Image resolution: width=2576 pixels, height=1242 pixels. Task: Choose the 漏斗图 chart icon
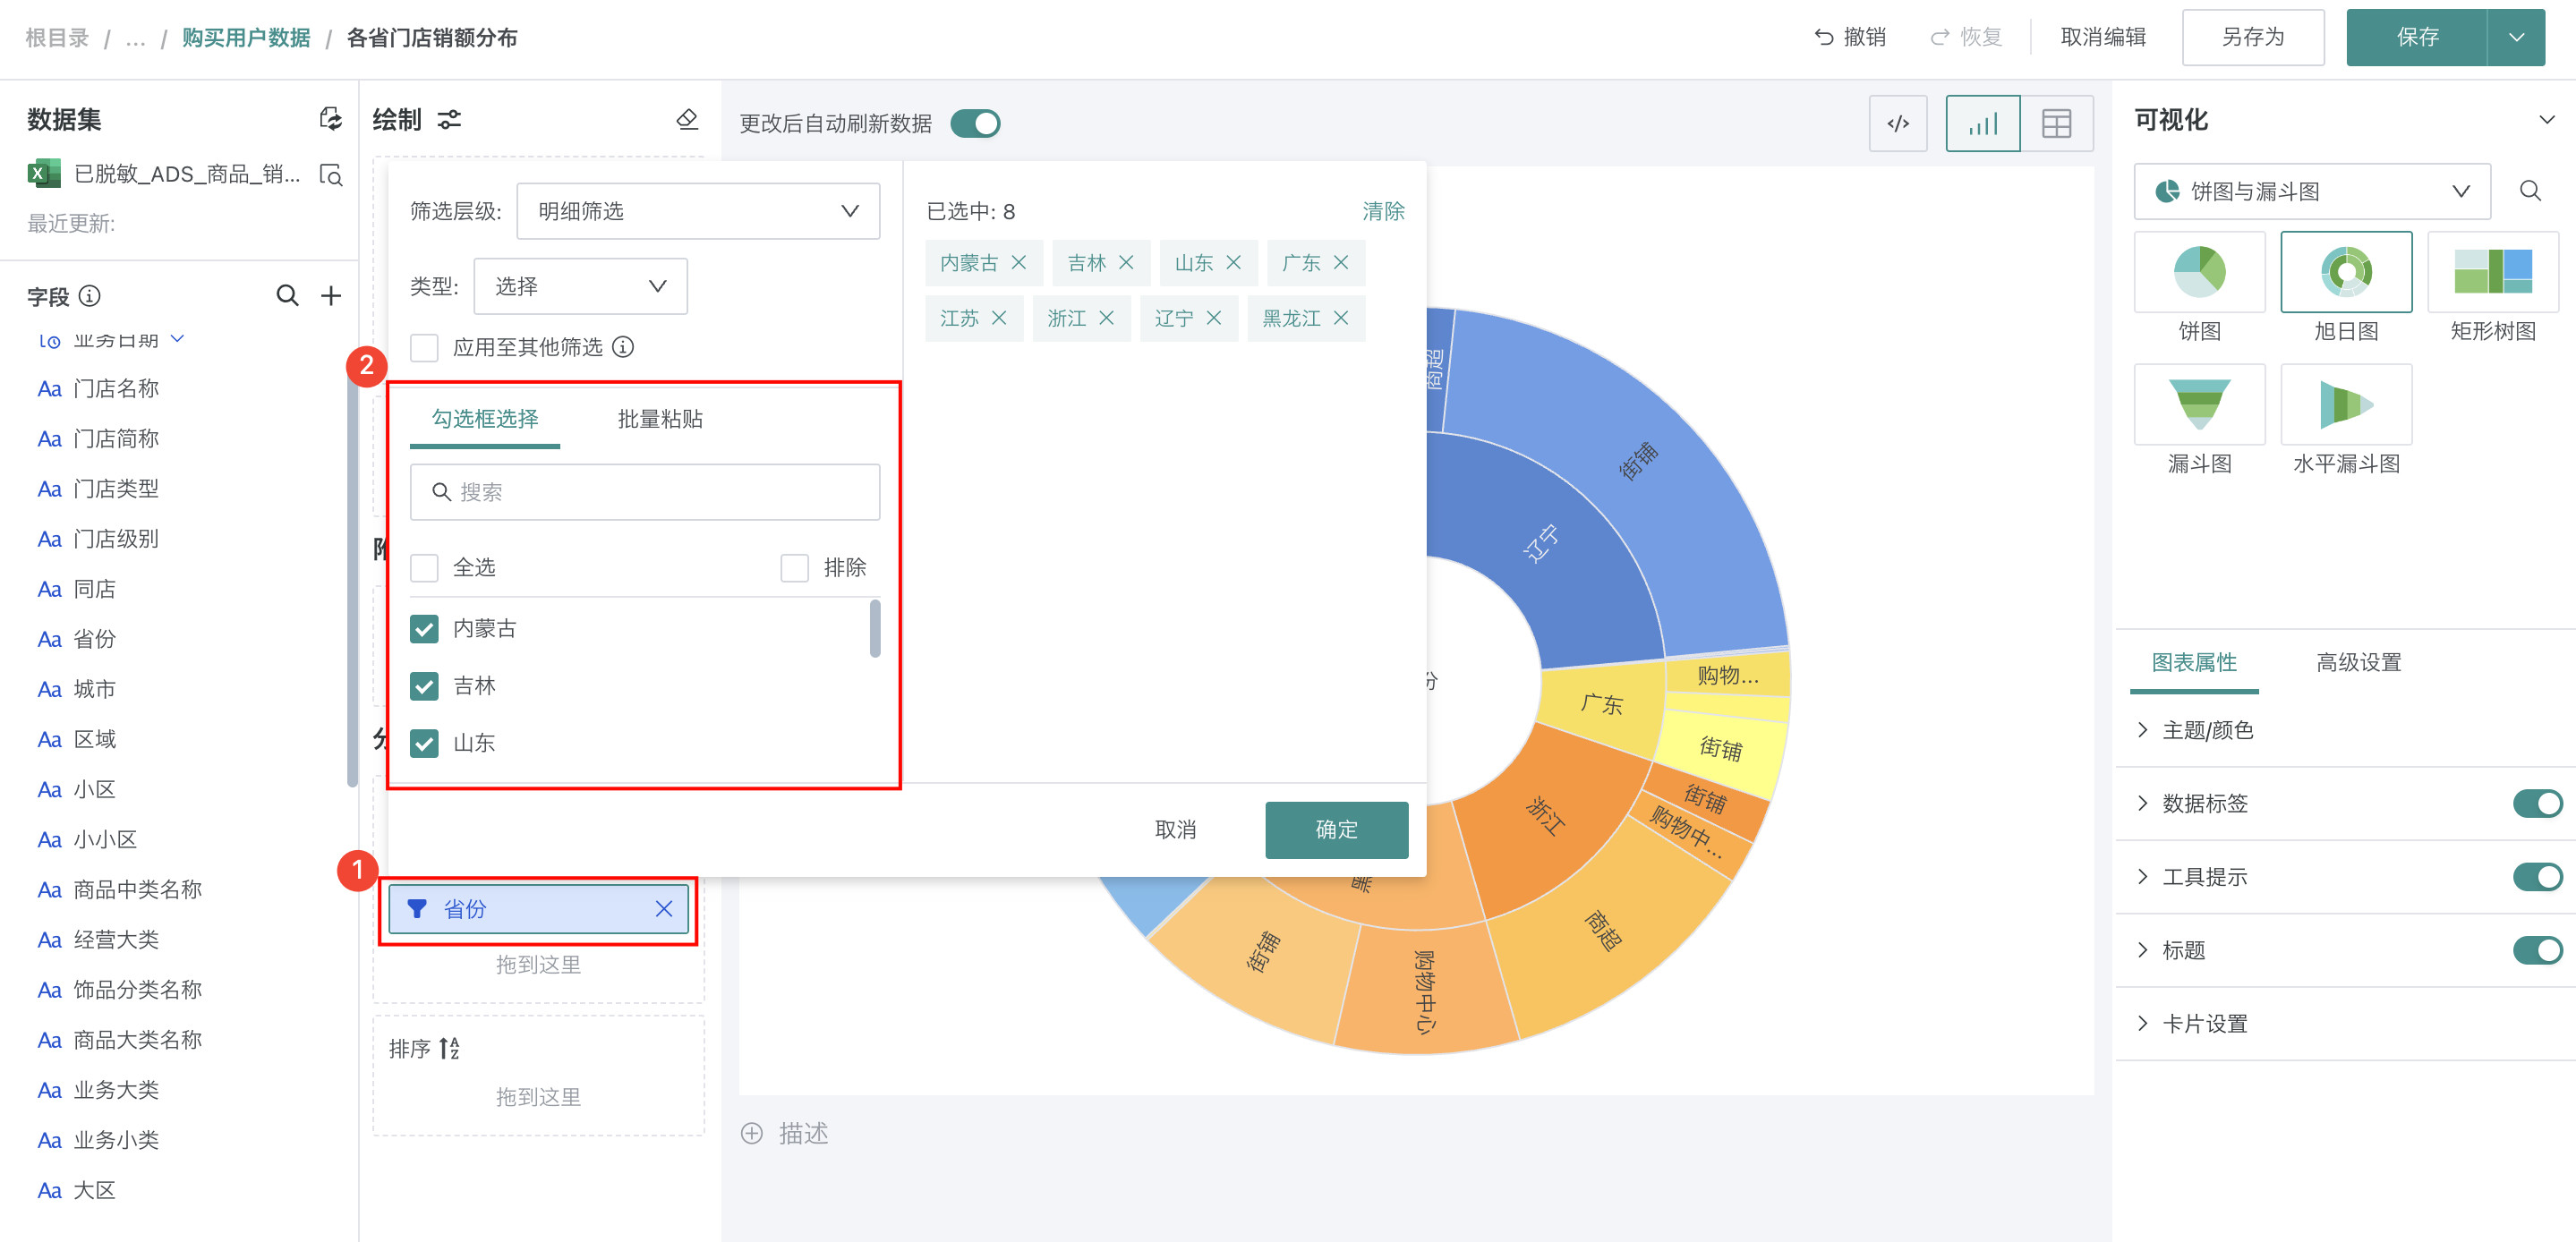click(2198, 404)
